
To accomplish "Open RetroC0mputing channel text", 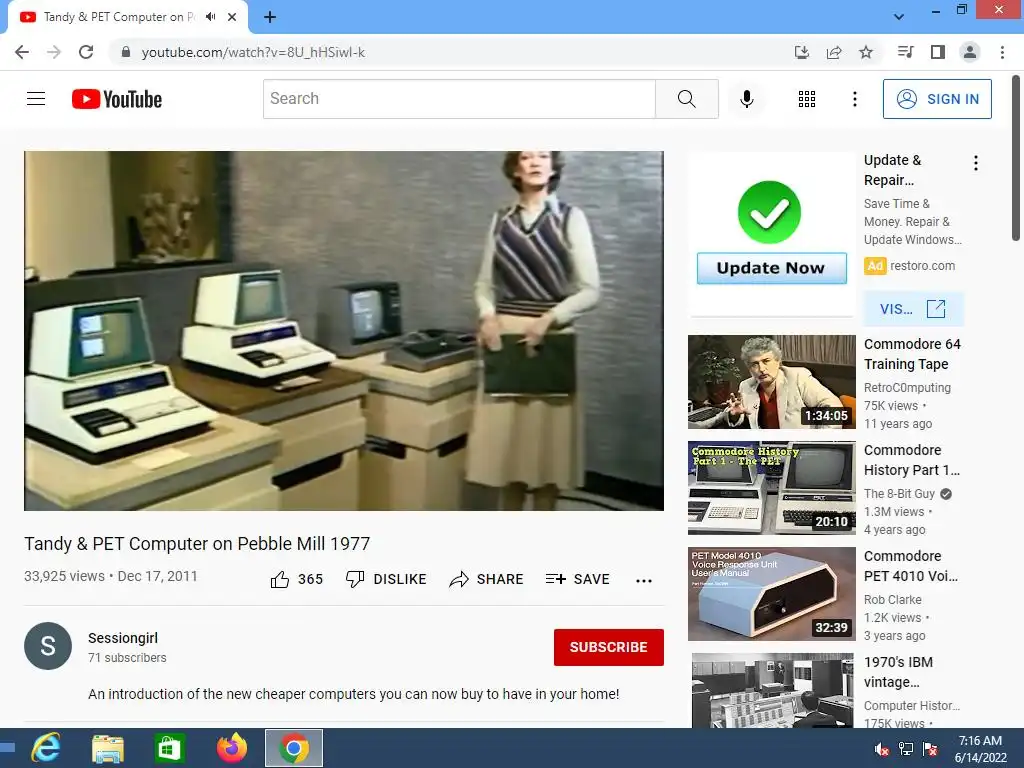I will 907,388.
